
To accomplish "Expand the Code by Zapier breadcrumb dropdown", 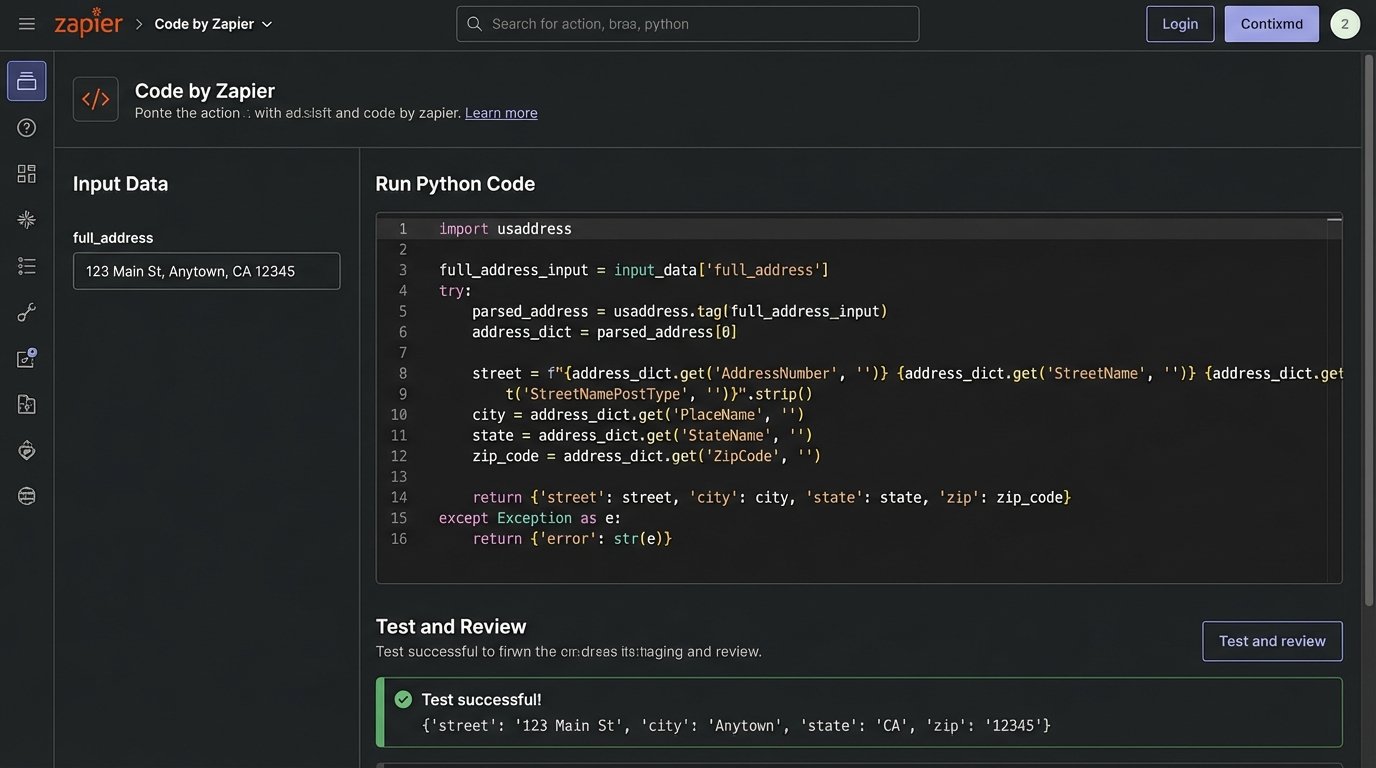I will click(266, 23).
